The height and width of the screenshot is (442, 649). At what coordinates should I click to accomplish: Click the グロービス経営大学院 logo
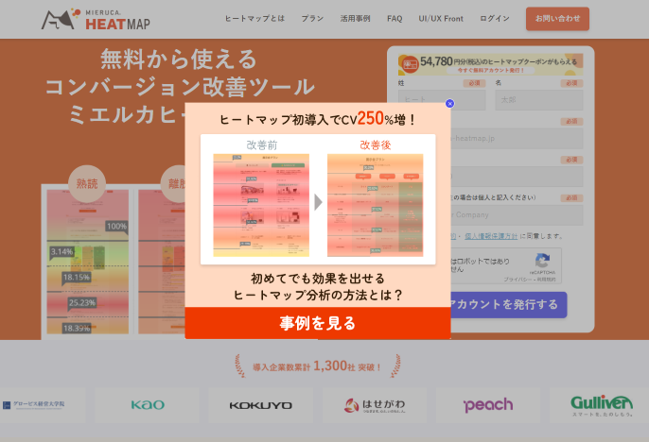pos(34,405)
